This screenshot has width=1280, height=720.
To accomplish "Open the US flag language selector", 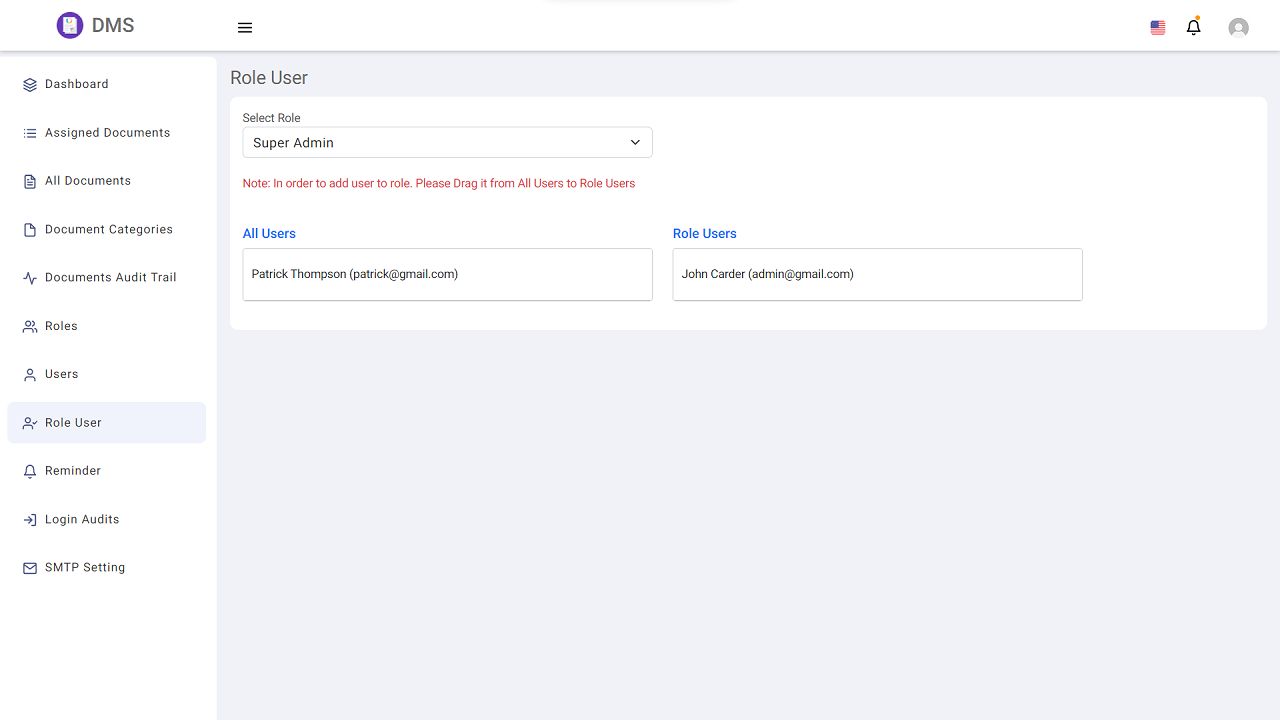I will (1158, 28).
